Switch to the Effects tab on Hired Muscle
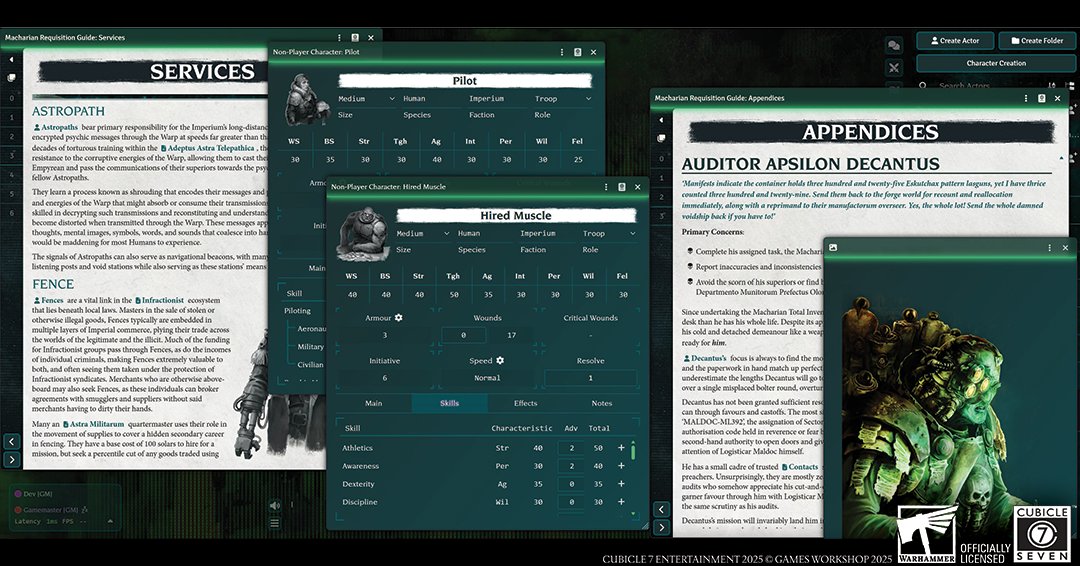Image resolution: width=1080 pixels, height=566 pixels. (525, 403)
